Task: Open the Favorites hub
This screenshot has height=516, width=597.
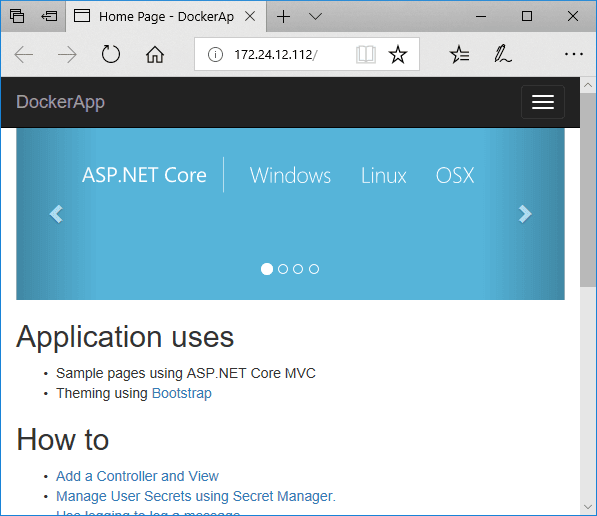Action: point(460,54)
